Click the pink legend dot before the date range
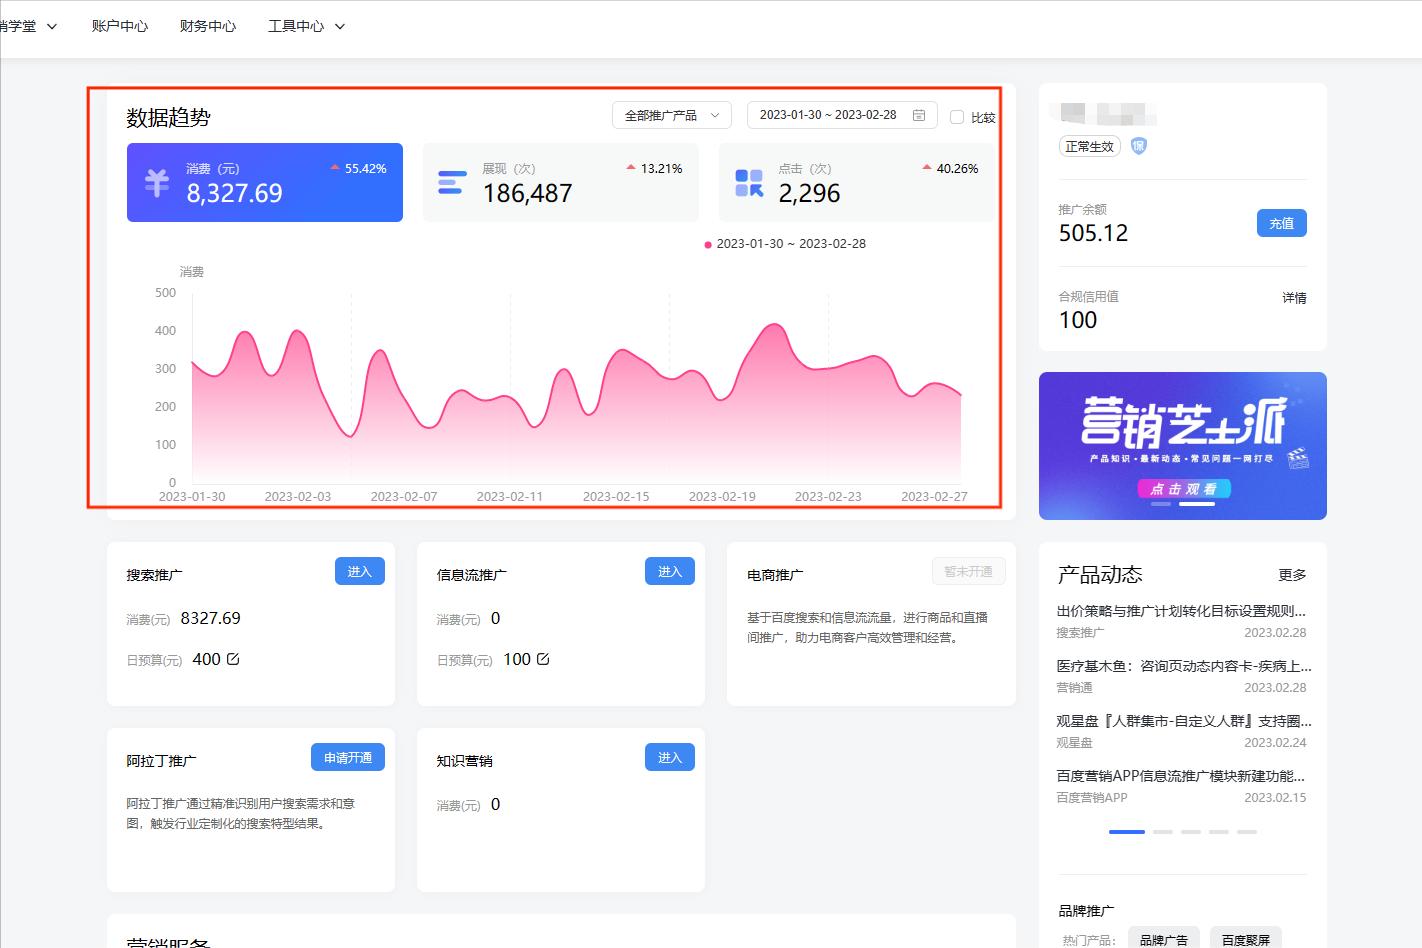 [708, 243]
